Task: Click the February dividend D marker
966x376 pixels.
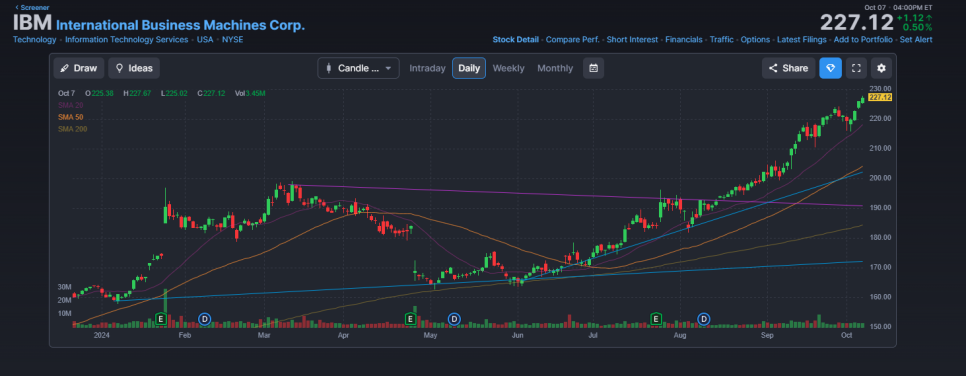Action: coord(205,319)
